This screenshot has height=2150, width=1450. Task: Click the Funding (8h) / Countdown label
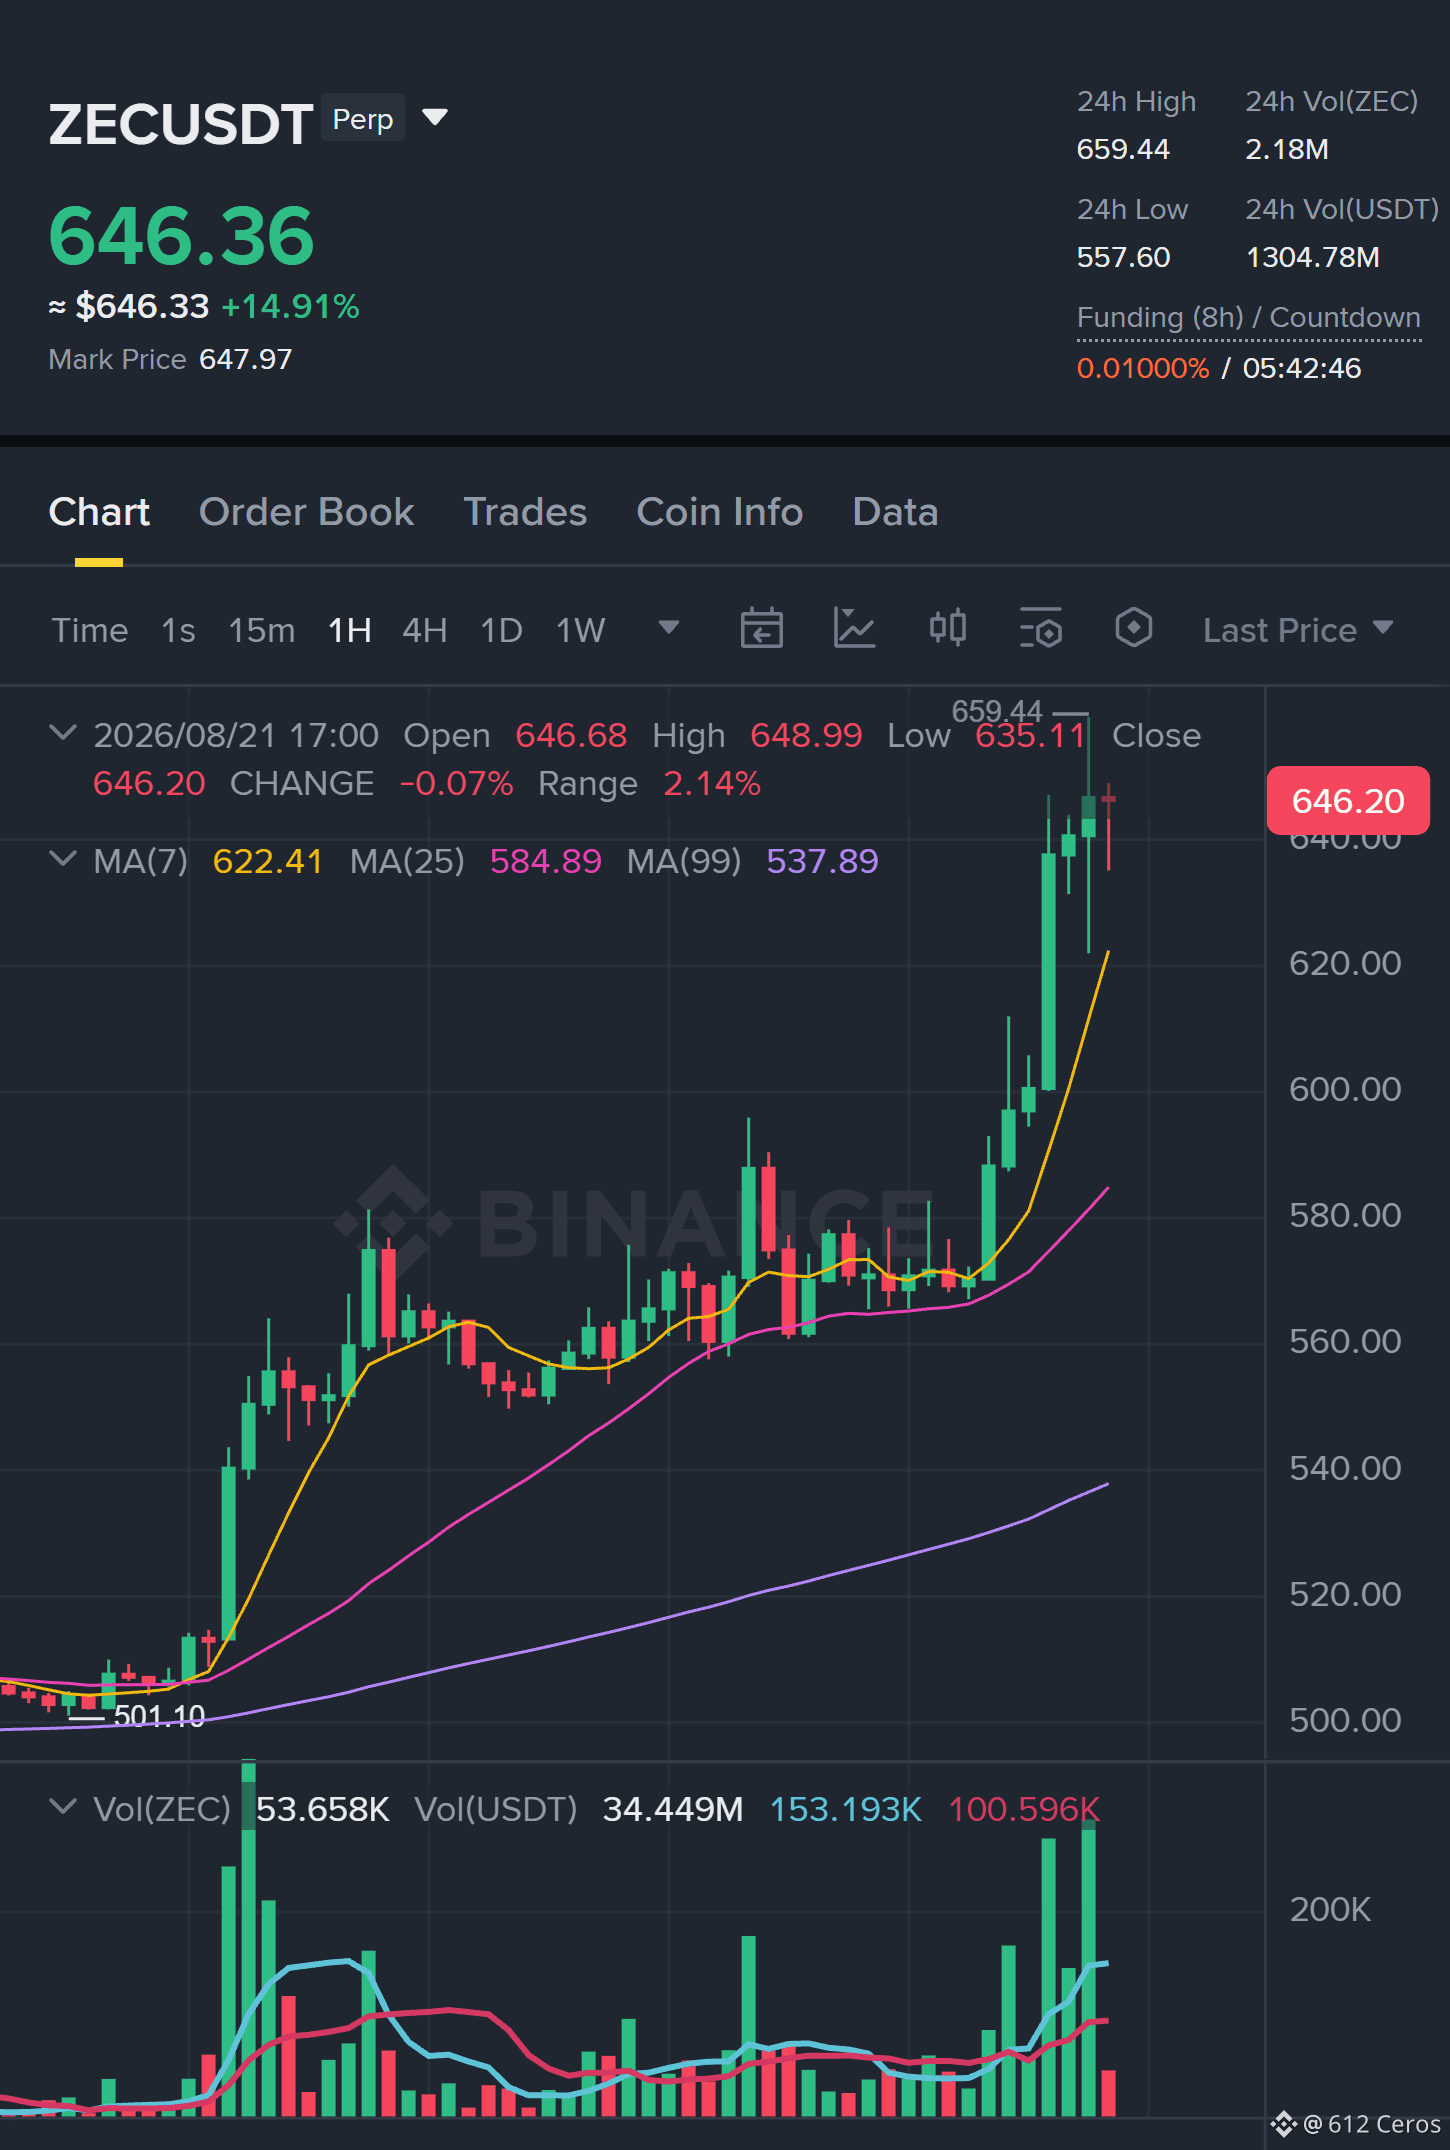click(x=1249, y=318)
